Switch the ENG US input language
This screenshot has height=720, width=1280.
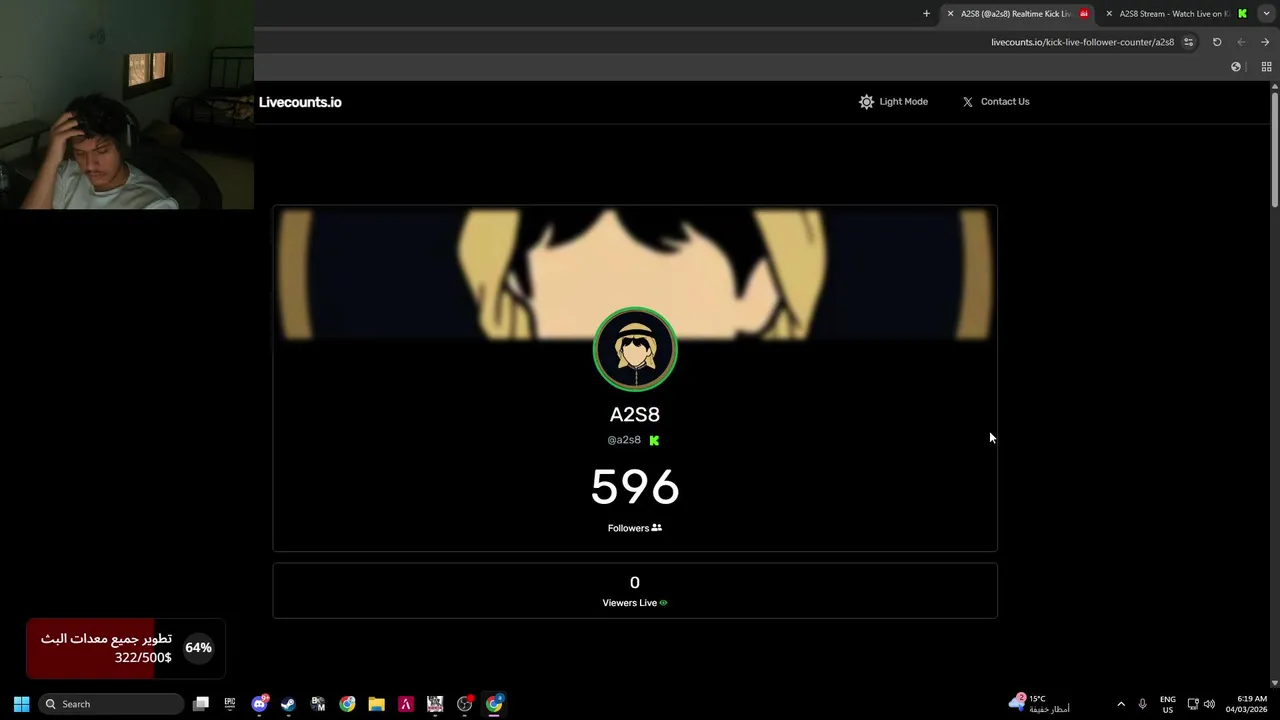point(1168,704)
